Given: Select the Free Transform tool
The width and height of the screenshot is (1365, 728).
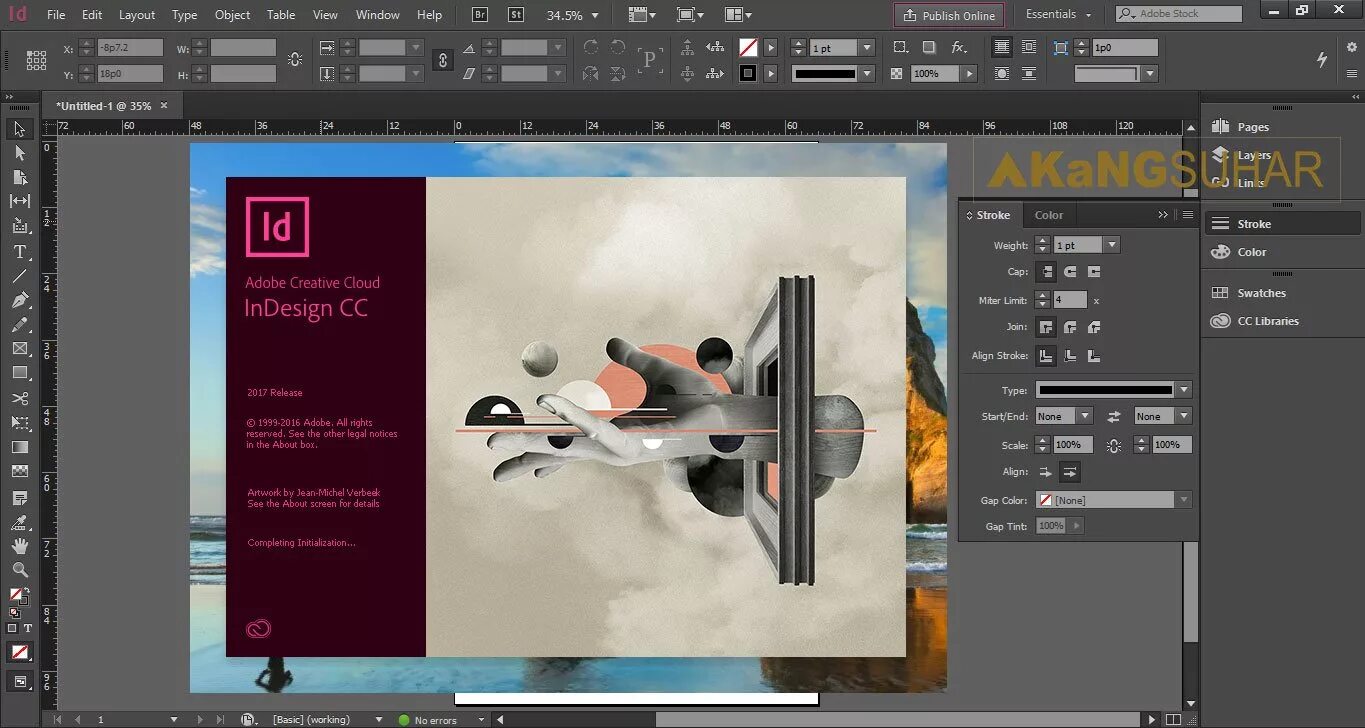Looking at the screenshot, I should (19, 422).
